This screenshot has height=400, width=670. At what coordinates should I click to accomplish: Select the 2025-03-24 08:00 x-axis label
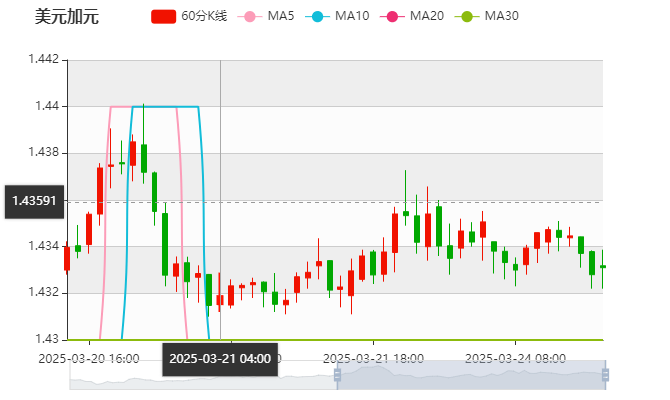[516, 357]
